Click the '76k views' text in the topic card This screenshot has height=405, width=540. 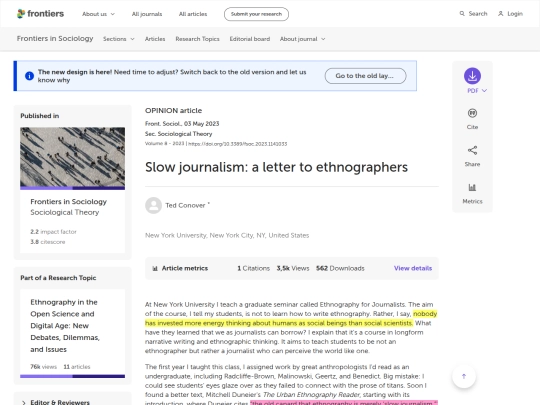click(x=43, y=367)
